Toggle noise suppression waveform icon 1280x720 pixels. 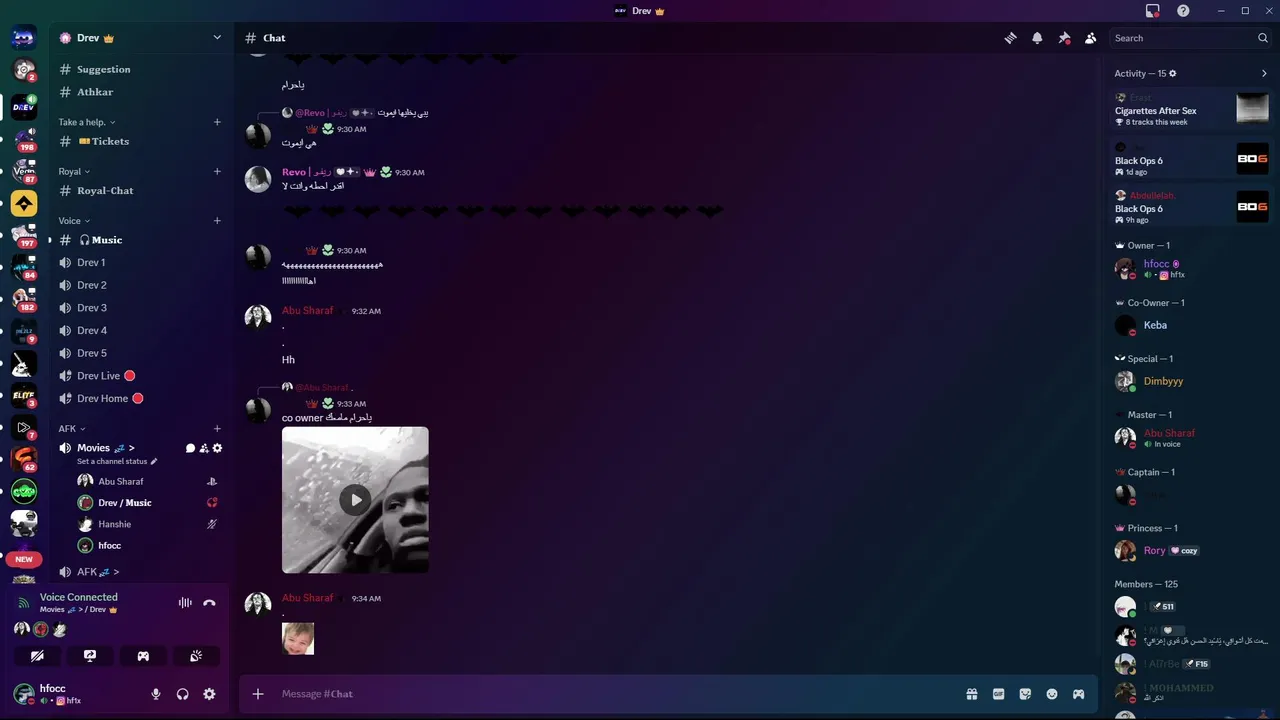point(185,603)
